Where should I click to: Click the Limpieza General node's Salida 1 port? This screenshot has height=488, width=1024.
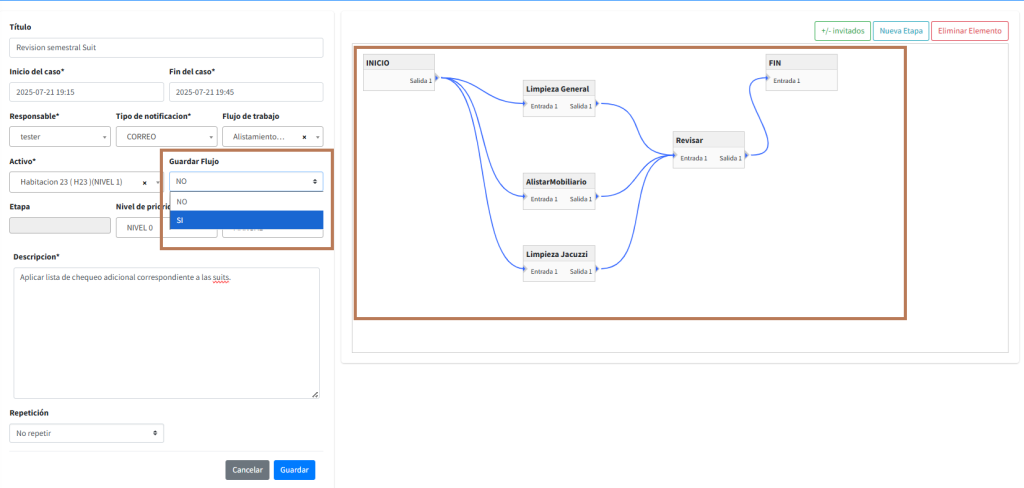[x=597, y=105]
